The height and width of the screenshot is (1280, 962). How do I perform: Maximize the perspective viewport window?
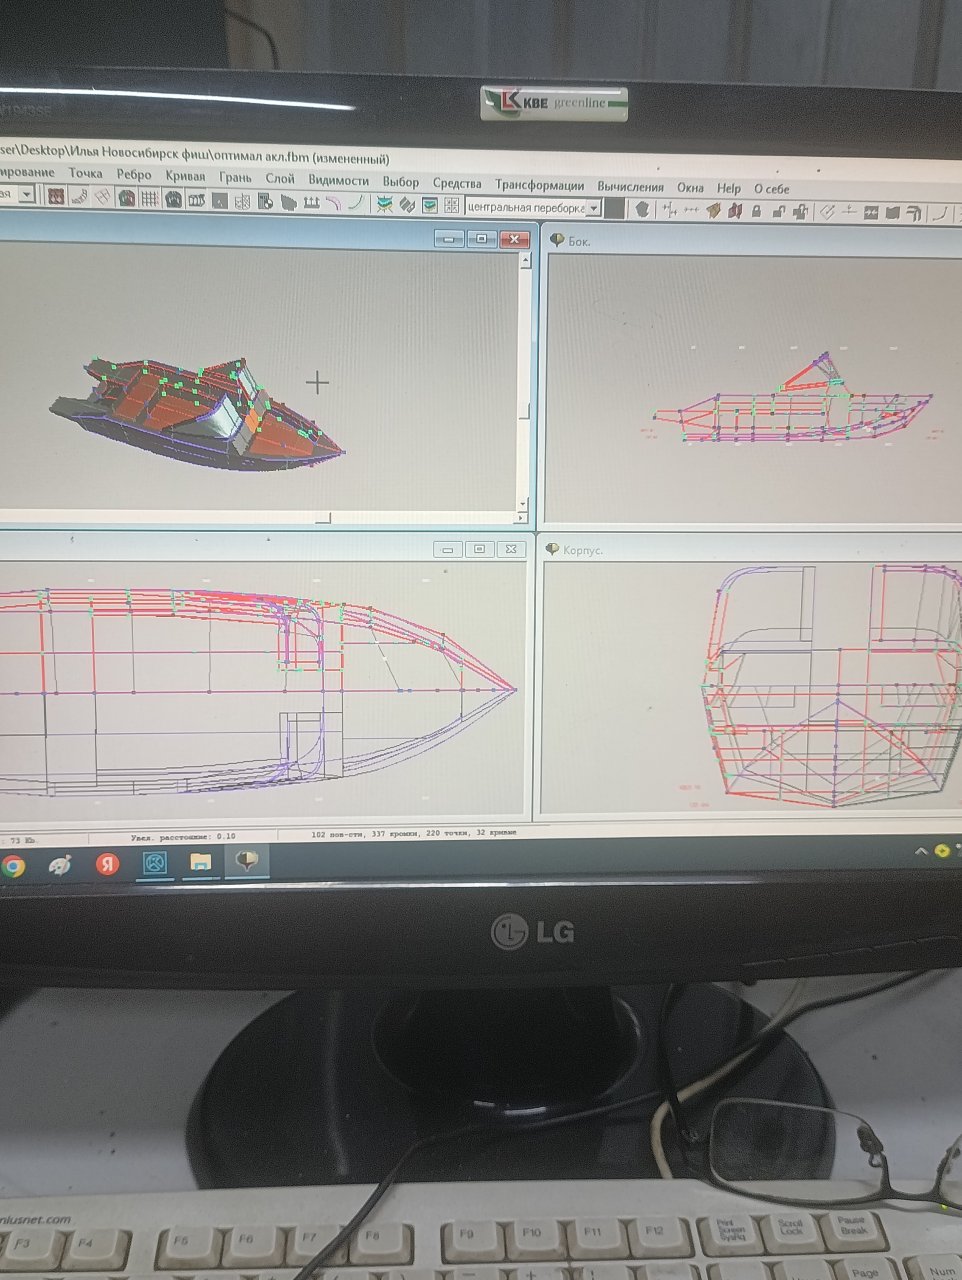point(481,239)
